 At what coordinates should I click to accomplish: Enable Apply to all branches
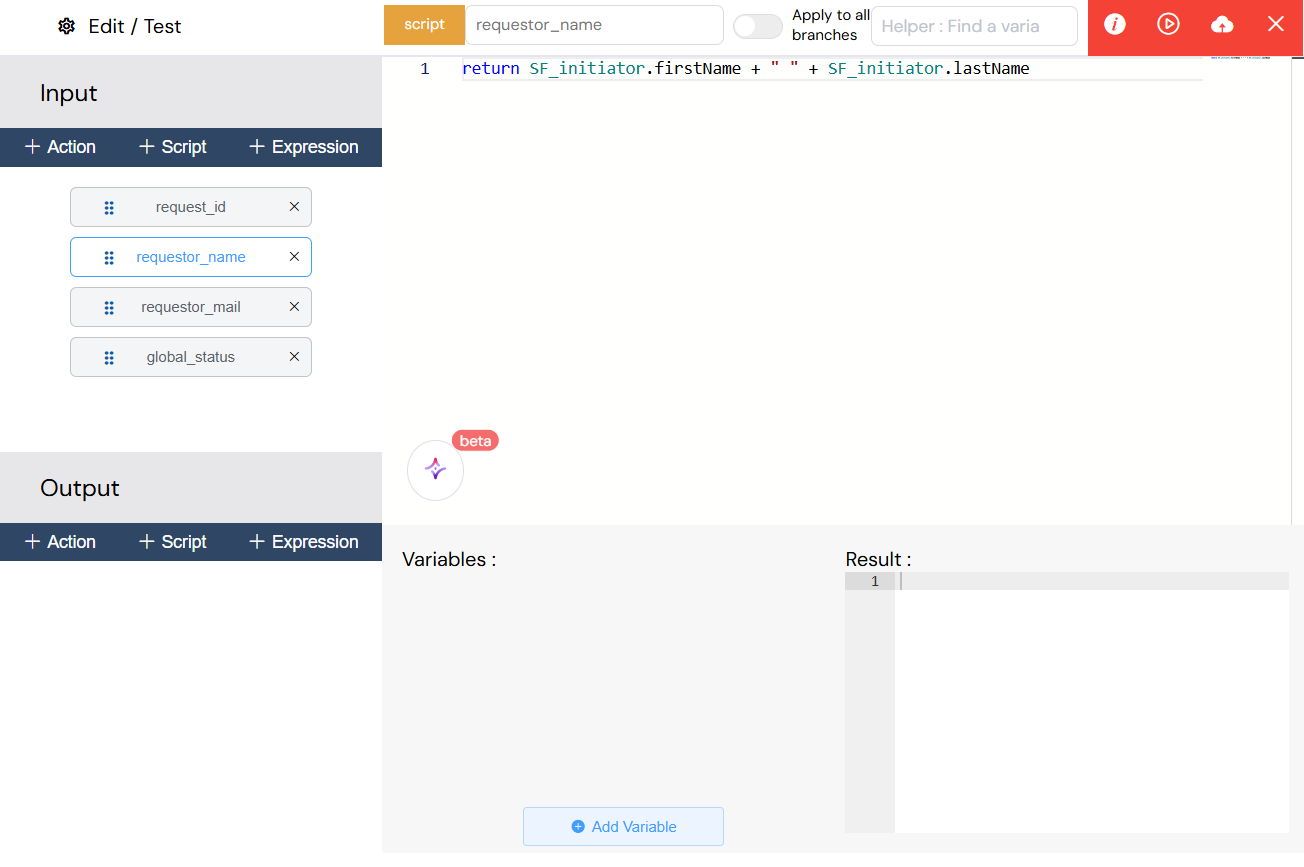pos(757,26)
